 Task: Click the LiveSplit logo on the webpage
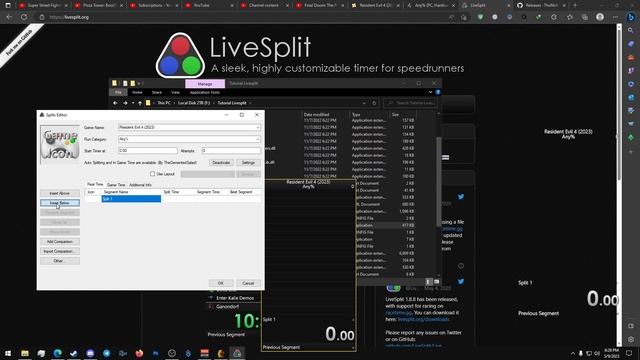(180, 56)
